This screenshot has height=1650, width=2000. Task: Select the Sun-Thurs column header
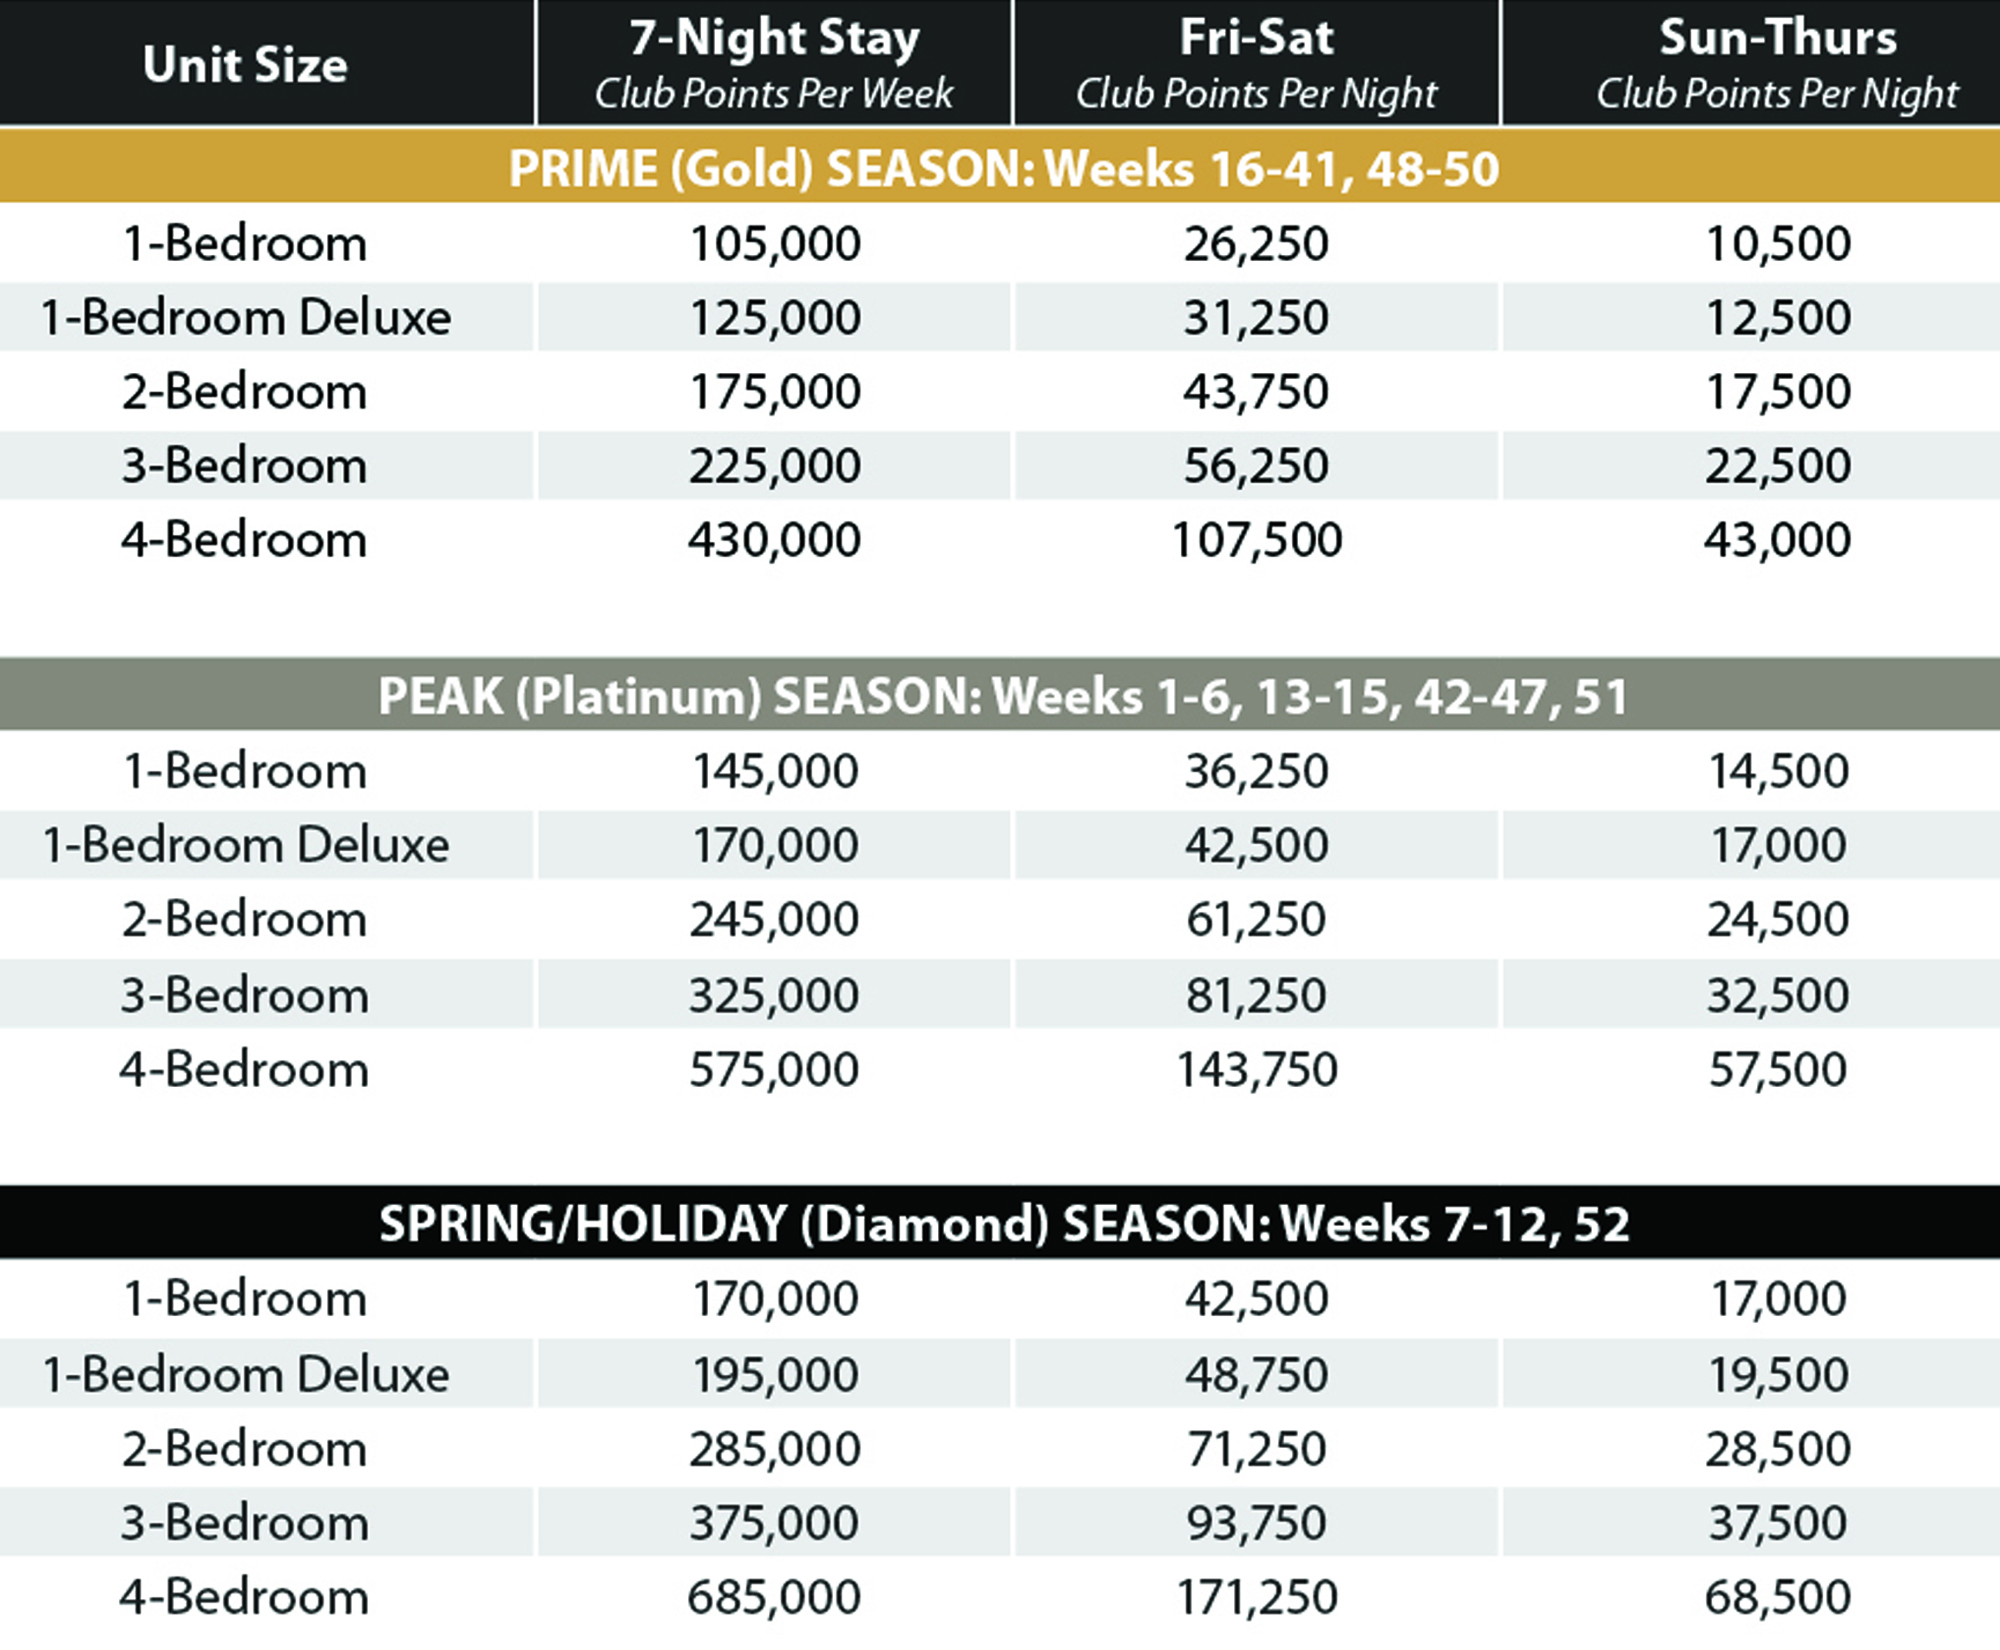(x=1777, y=63)
